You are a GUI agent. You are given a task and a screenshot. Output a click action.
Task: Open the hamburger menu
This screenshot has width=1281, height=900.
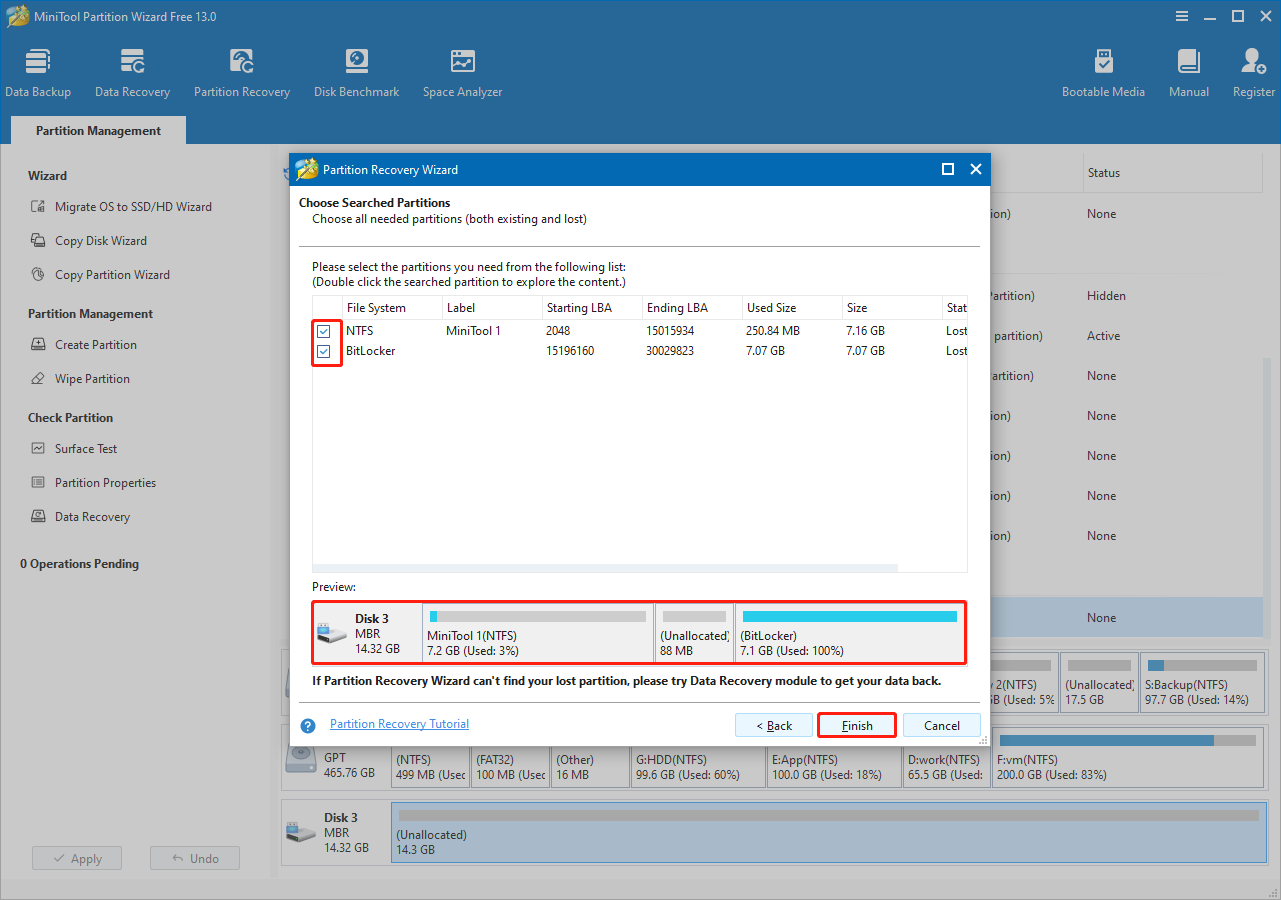point(1181,16)
